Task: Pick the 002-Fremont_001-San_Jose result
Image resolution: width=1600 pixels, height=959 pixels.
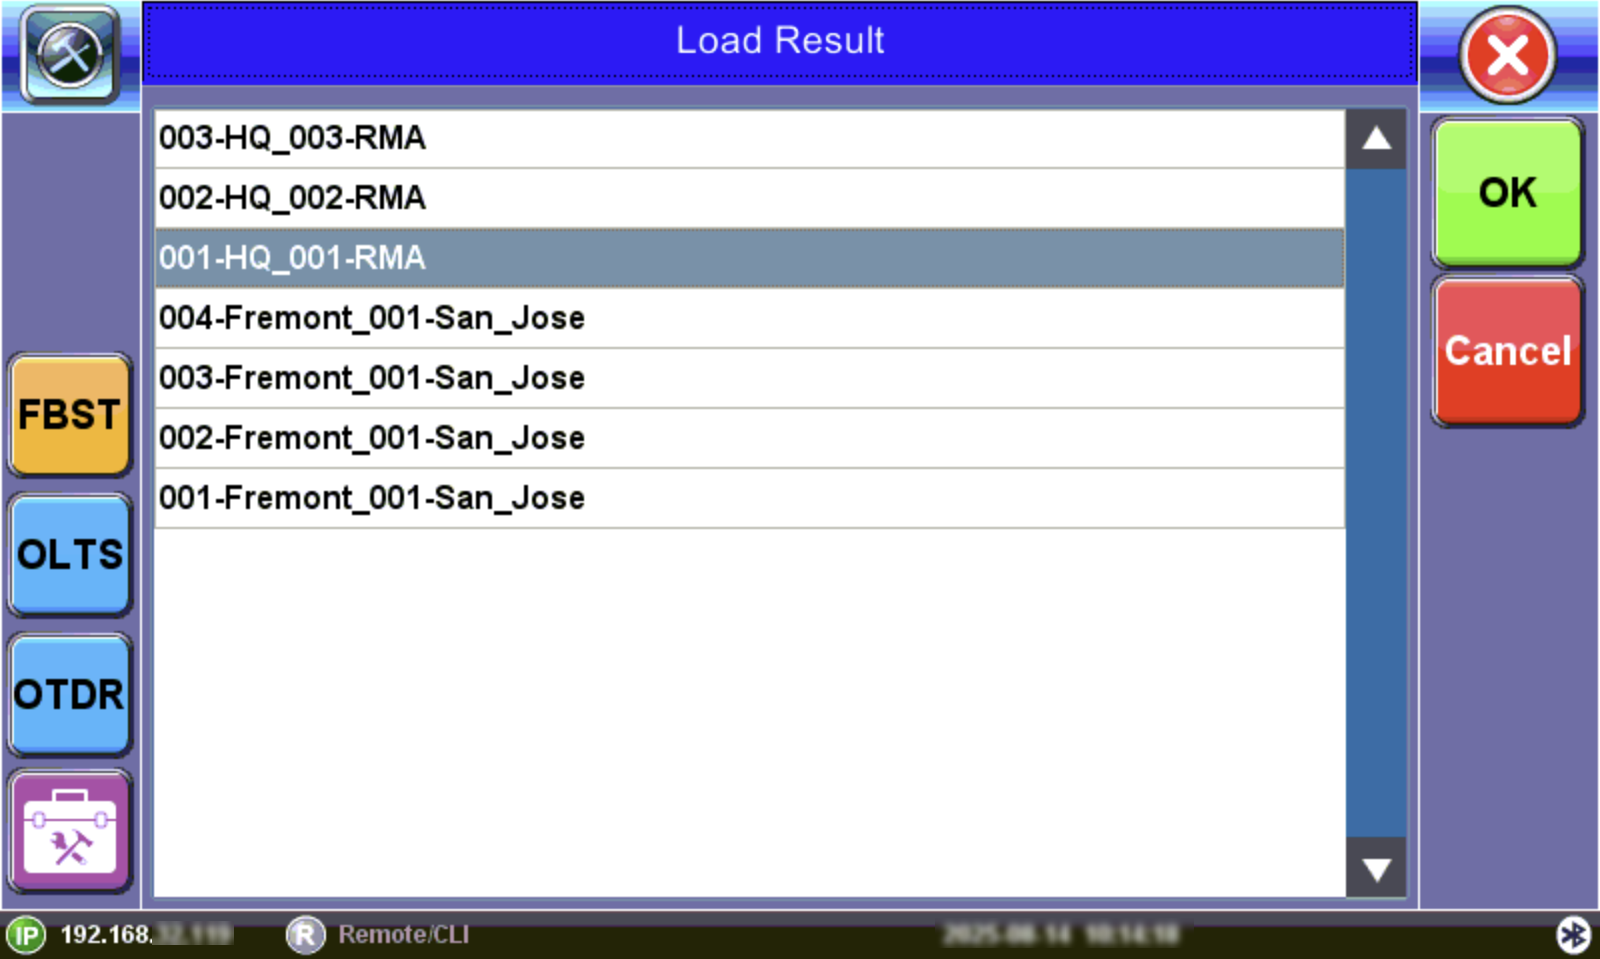Action: coord(748,438)
